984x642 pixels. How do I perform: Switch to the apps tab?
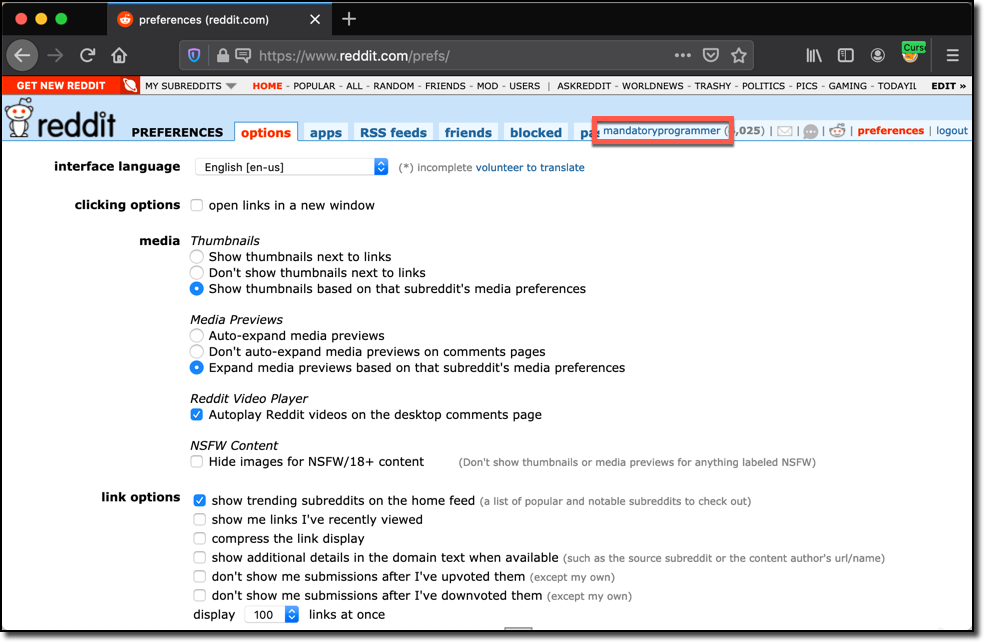(x=326, y=132)
